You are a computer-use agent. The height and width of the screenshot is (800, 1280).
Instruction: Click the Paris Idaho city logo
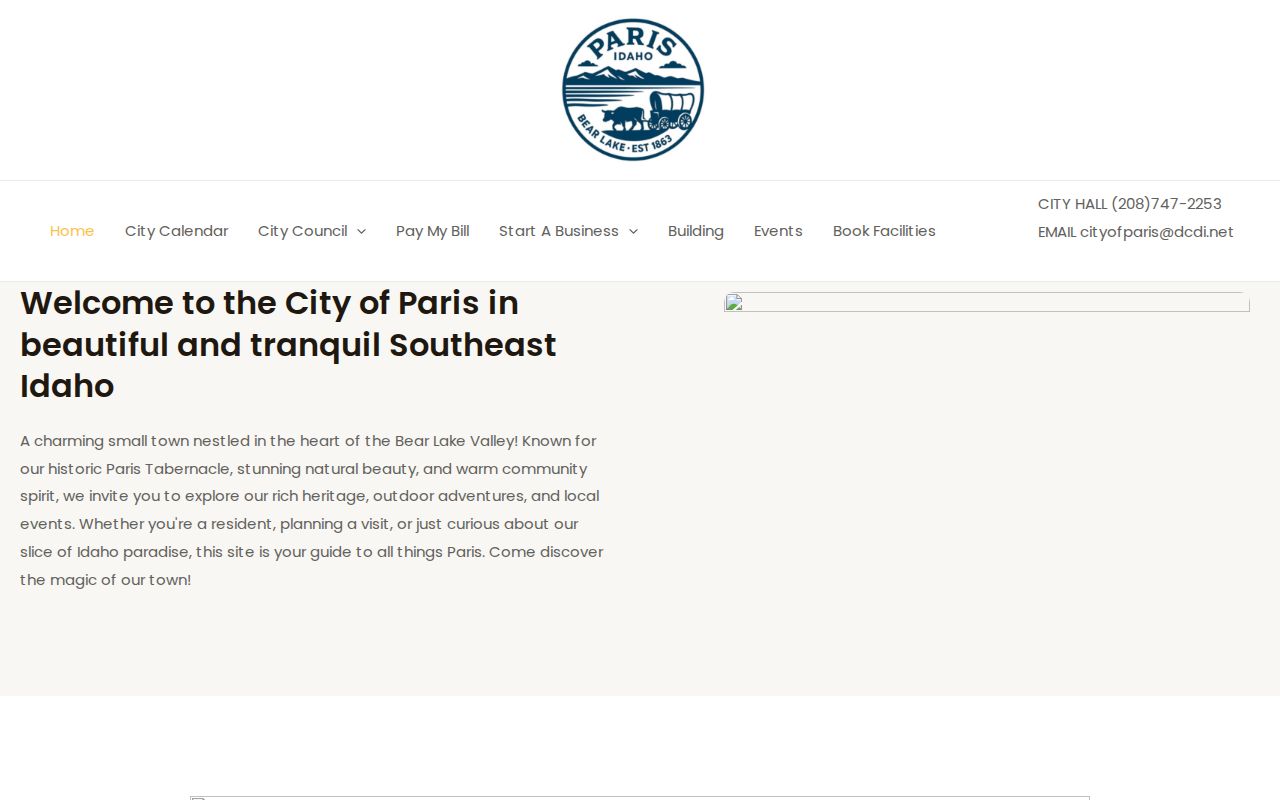pyautogui.click(x=633, y=90)
